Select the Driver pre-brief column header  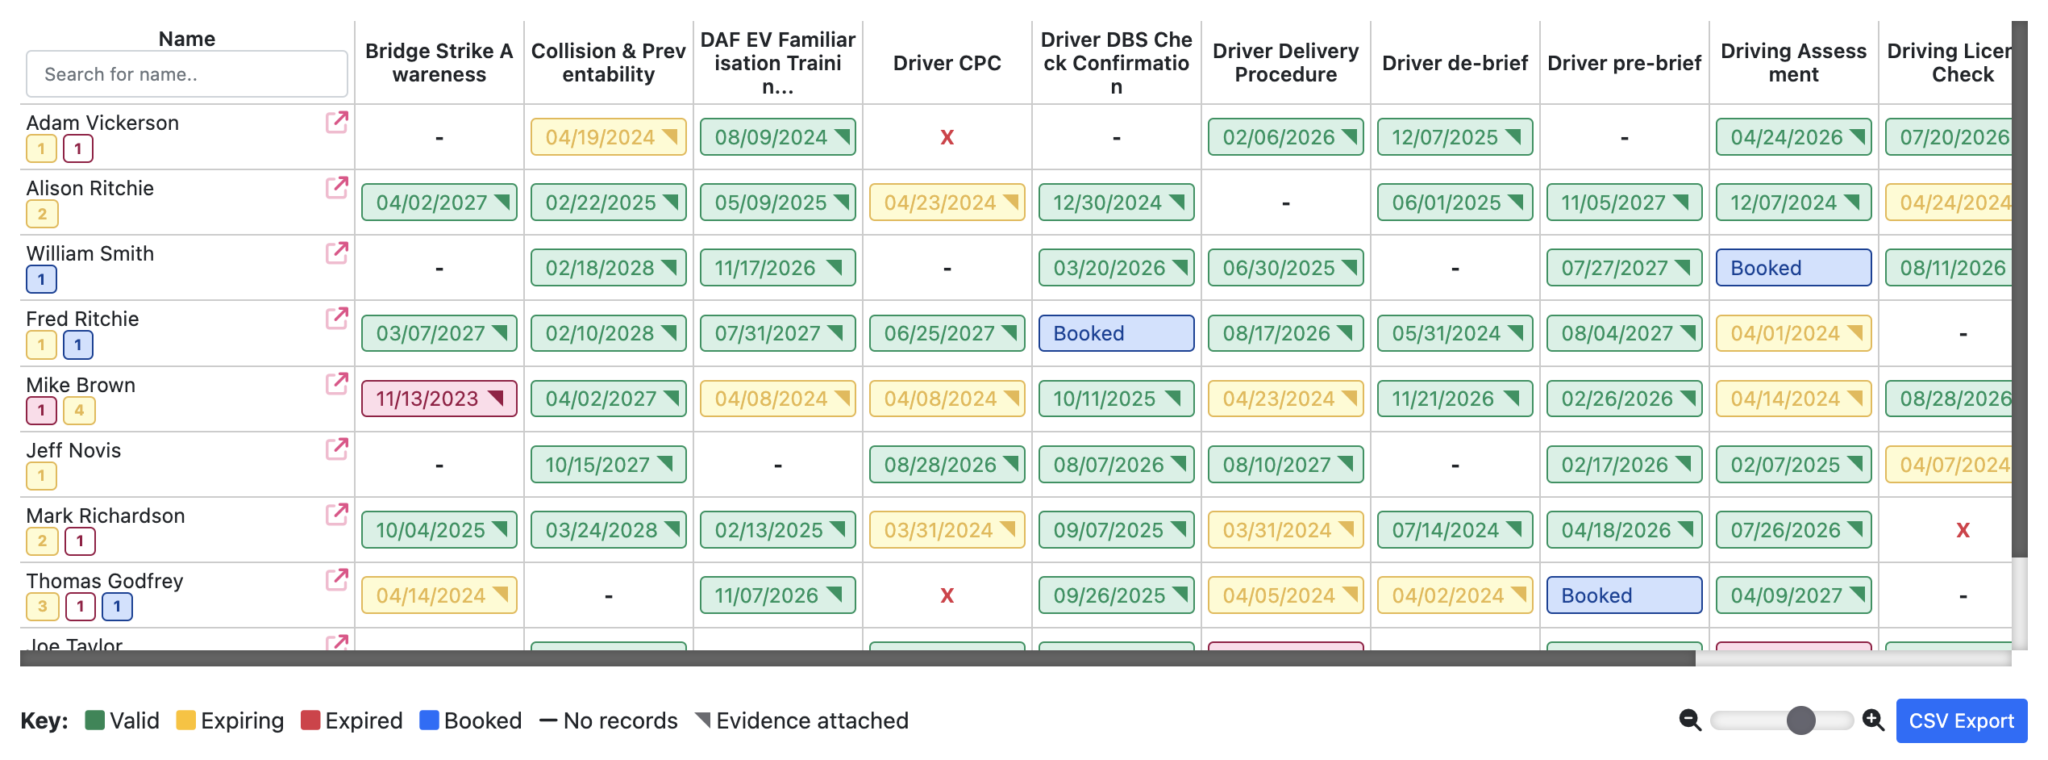click(x=1624, y=63)
